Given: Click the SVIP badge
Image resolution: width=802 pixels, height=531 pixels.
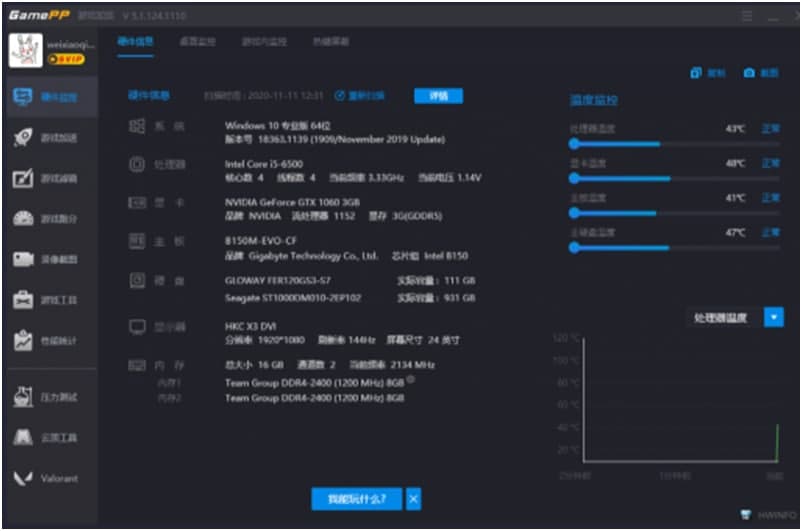Looking at the screenshot, I should 65,59.
